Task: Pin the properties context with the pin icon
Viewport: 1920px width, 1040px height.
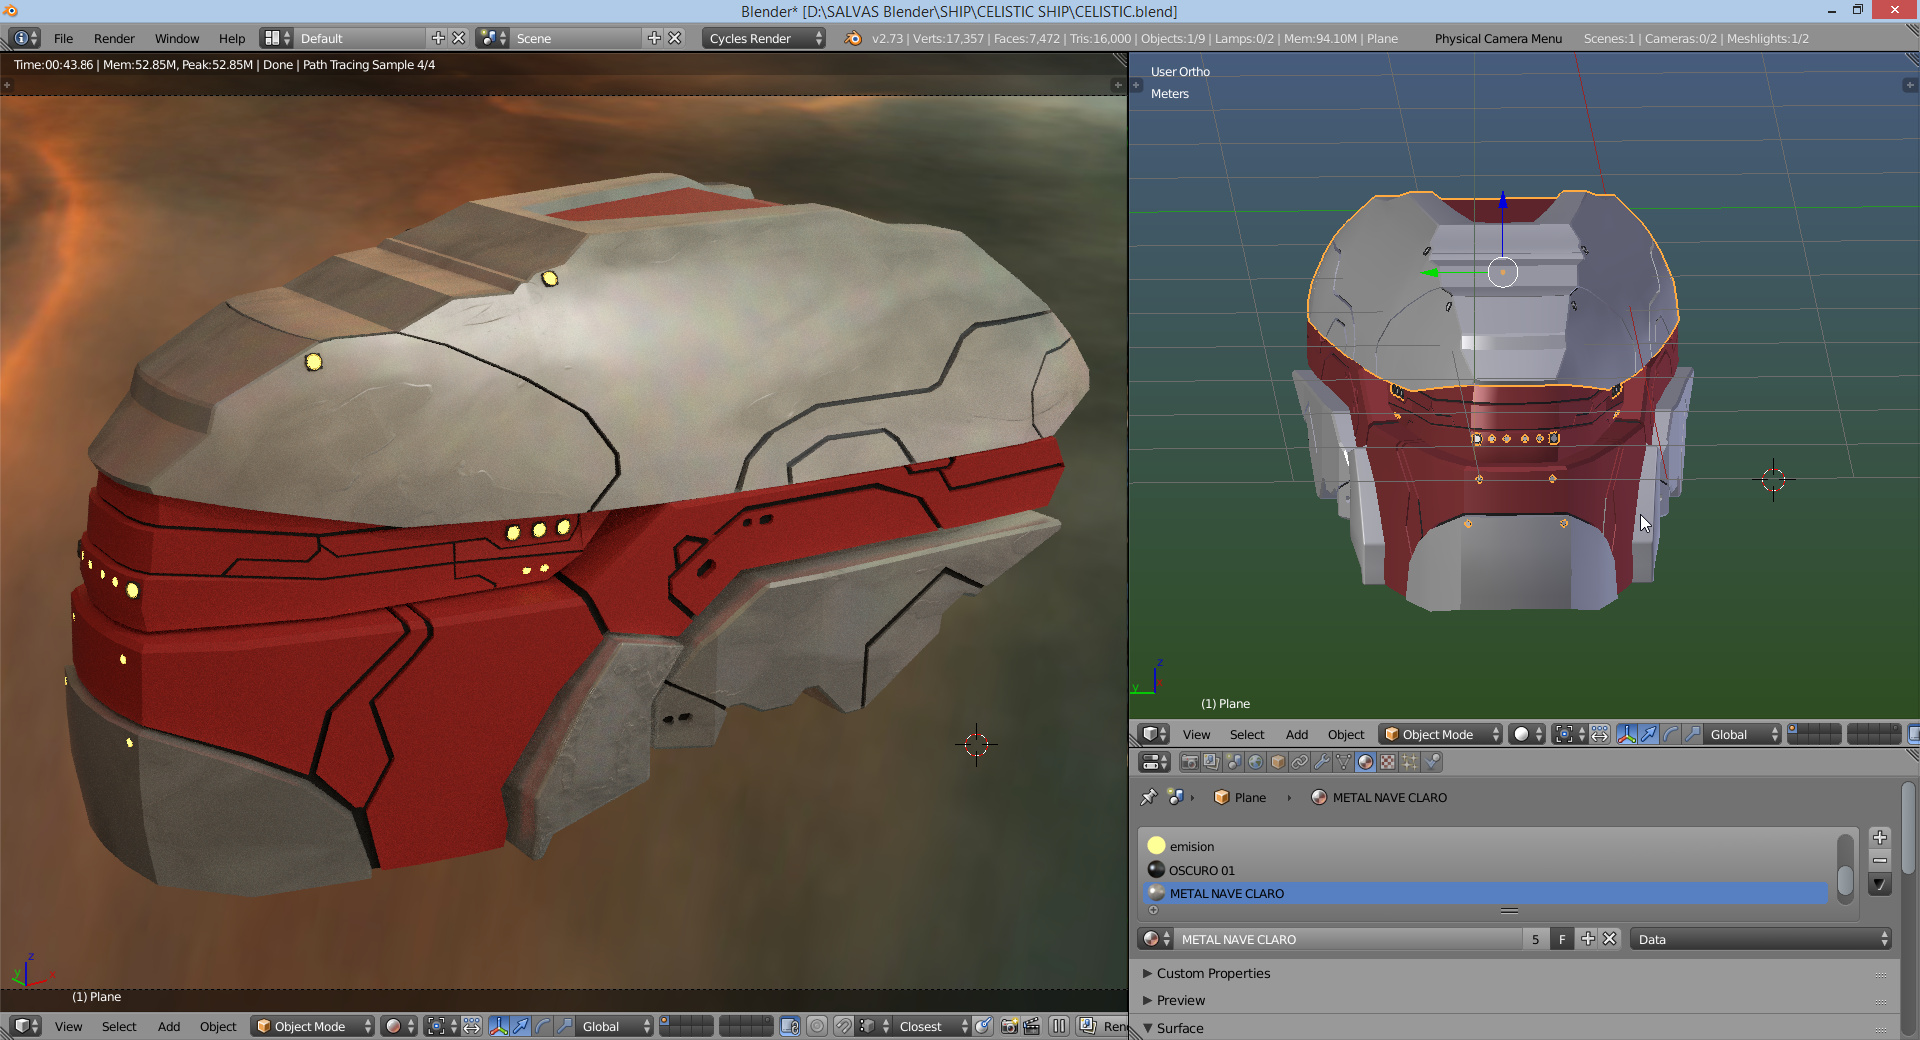Action: pos(1149,797)
